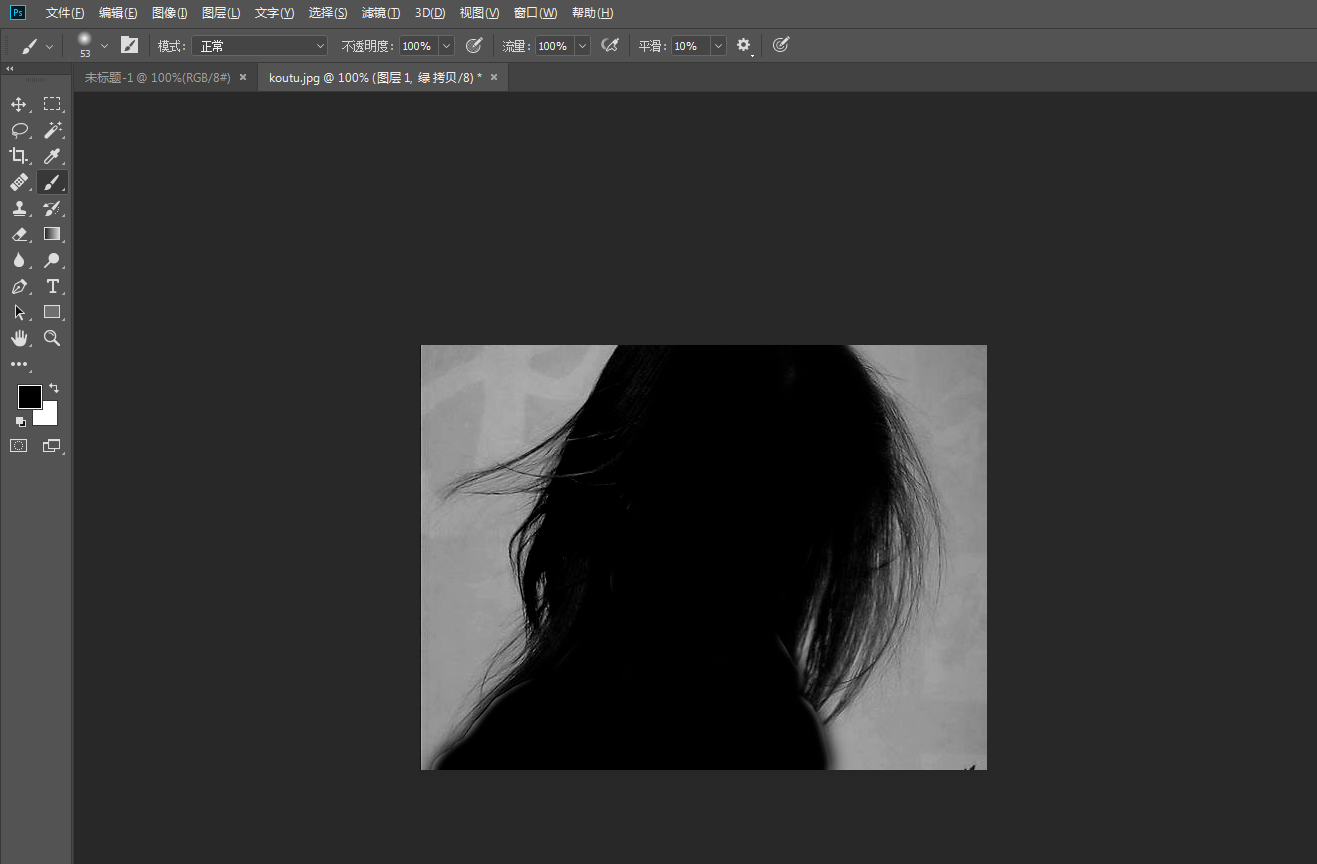Expand the 平滑 smoothing slider arrow
Viewport: 1317px width, 864px height.
[x=718, y=46]
